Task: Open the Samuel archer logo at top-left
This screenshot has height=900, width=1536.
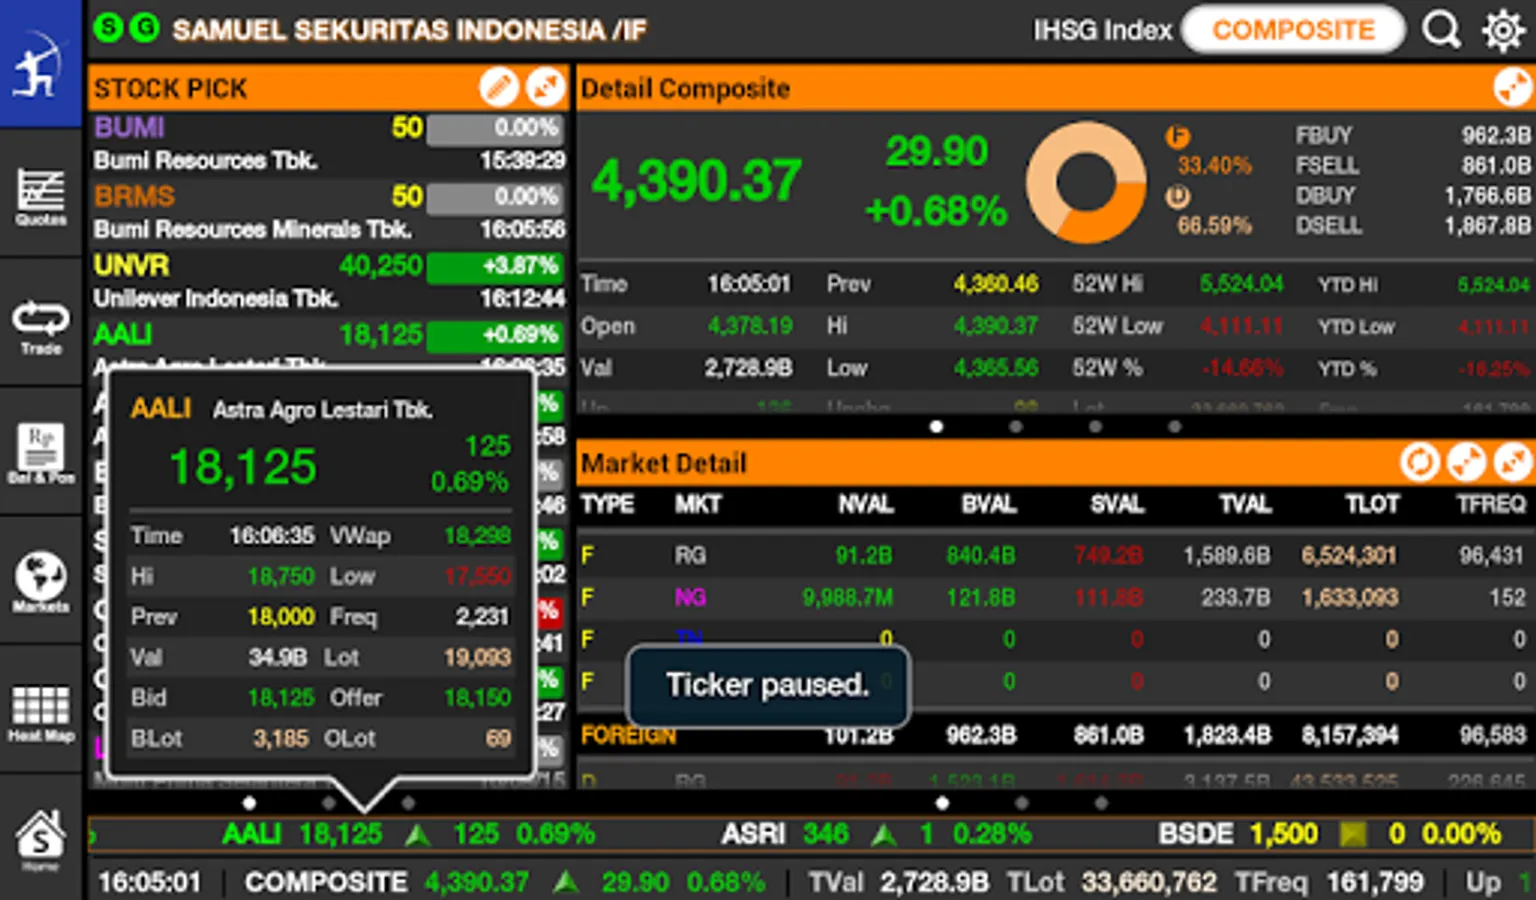Action: click(40, 63)
